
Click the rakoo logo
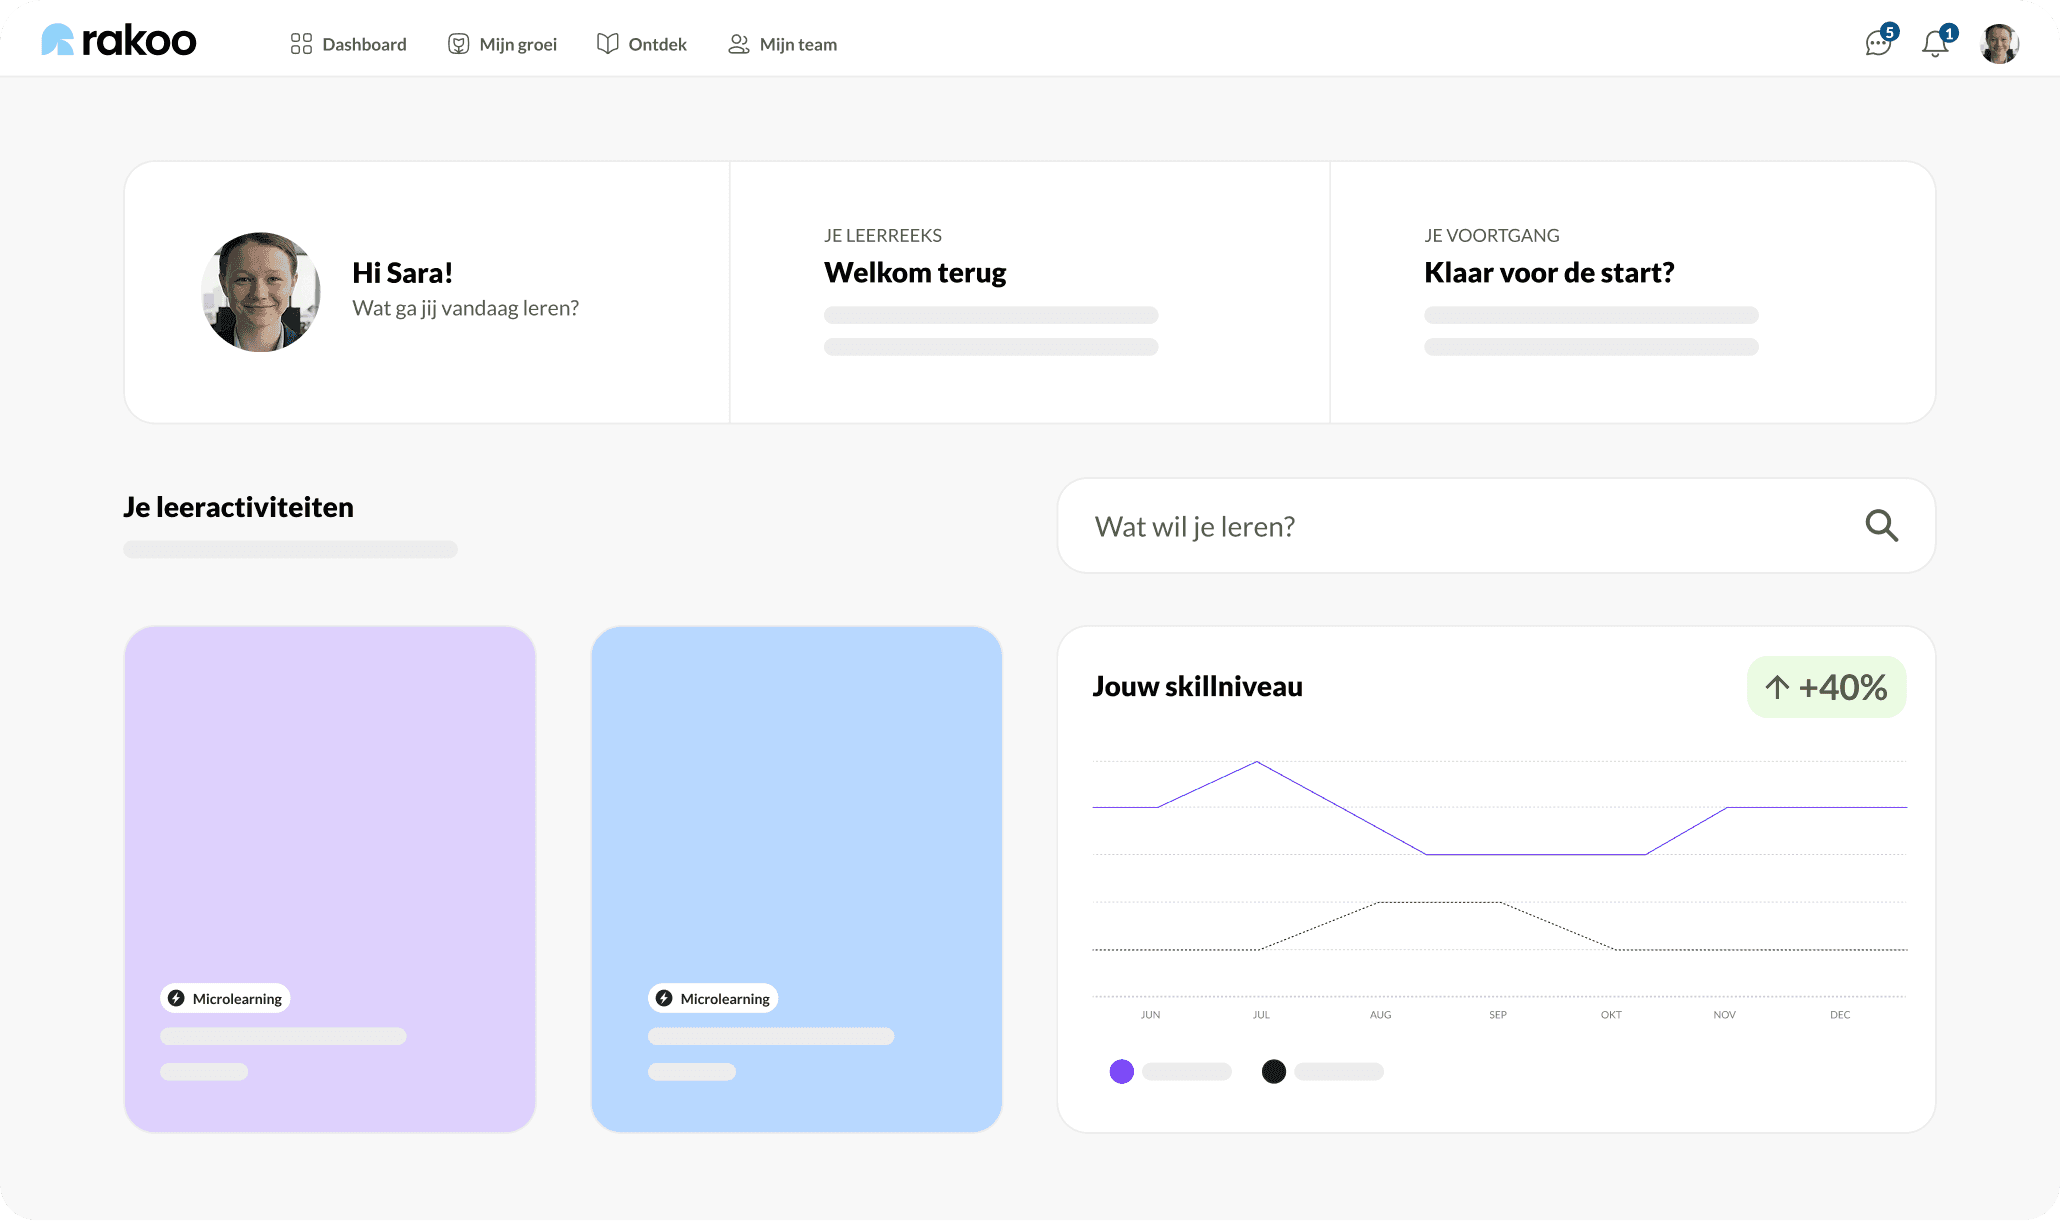pyautogui.click(x=119, y=40)
